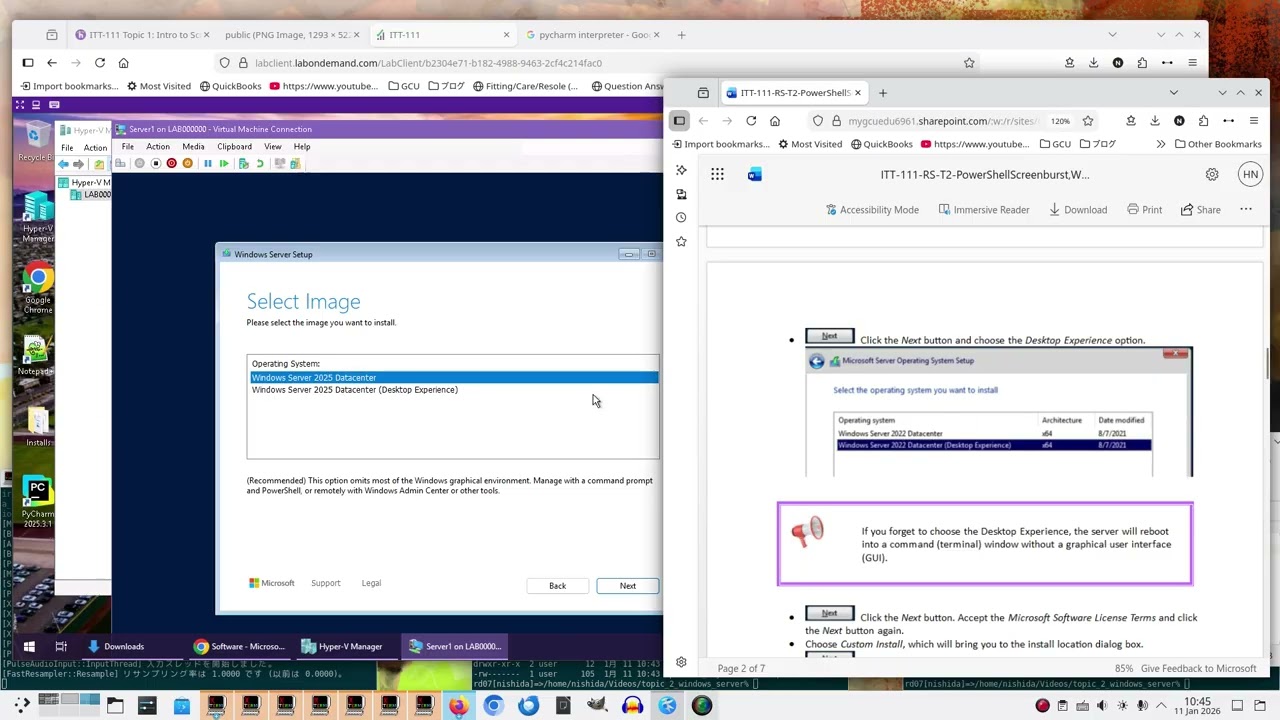The image size is (1280, 720).
Task: Open hamburger menu in SharePoint browser
Action: tap(1253, 121)
